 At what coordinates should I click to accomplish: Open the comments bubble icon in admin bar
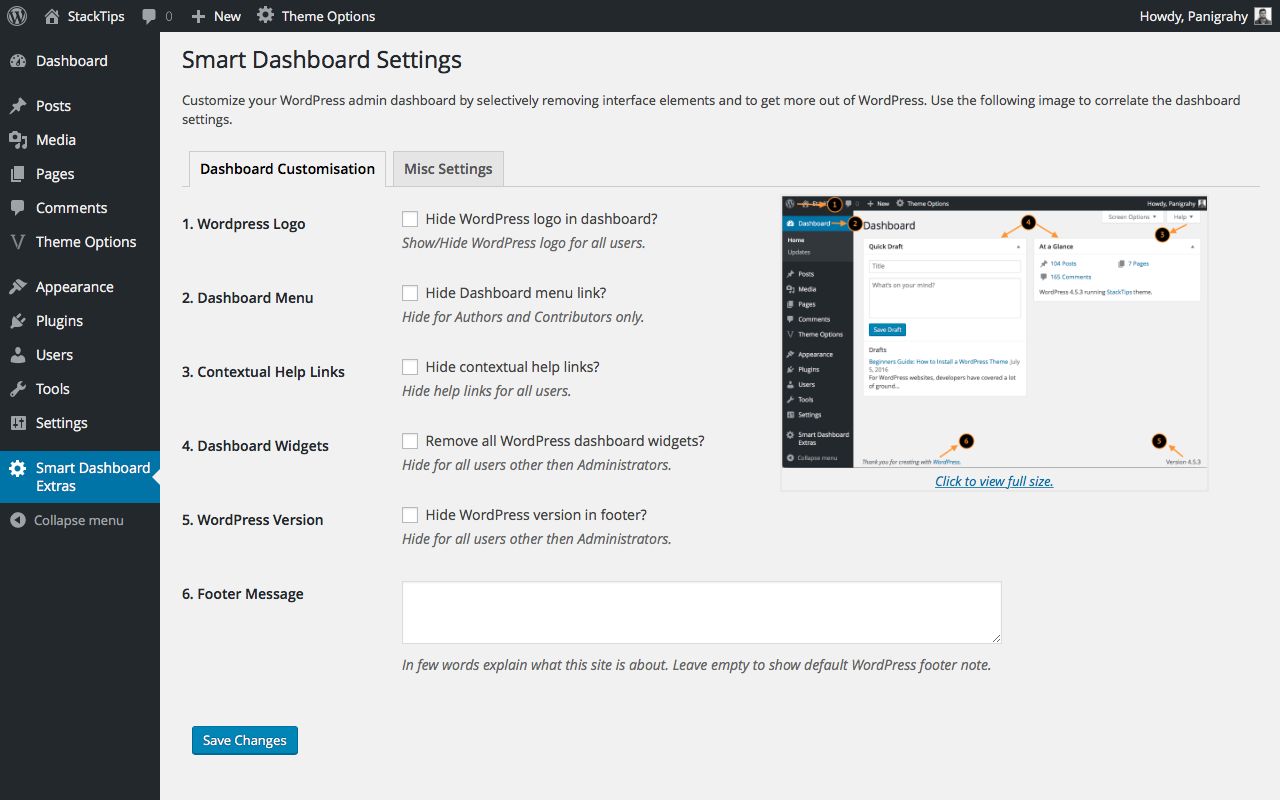tap(149, 16)
